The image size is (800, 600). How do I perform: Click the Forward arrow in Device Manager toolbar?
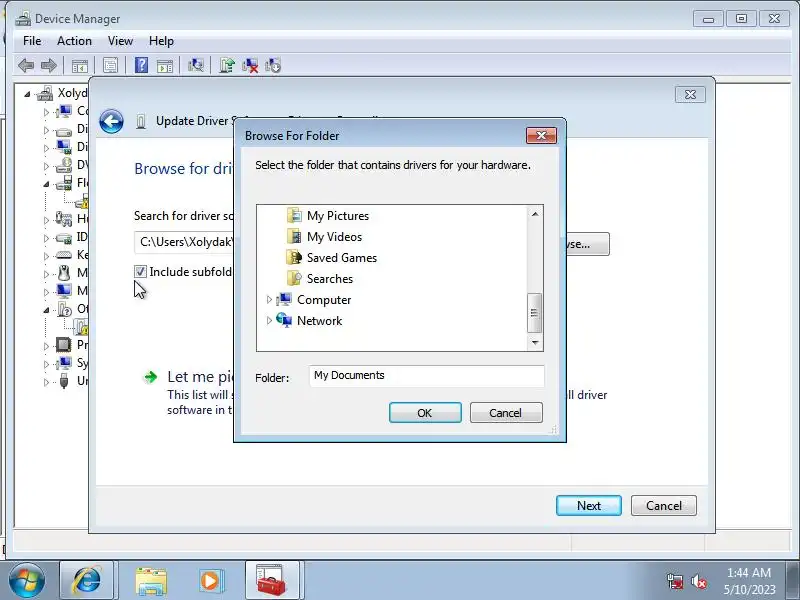48,65
